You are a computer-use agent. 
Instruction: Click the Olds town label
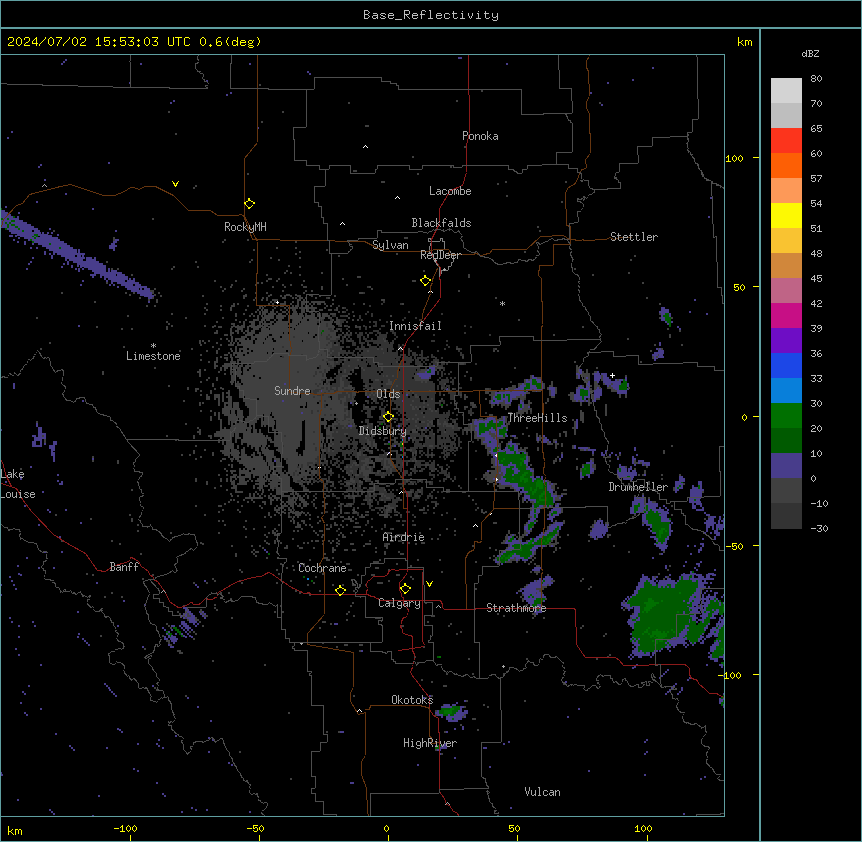[x=388, y=394]
